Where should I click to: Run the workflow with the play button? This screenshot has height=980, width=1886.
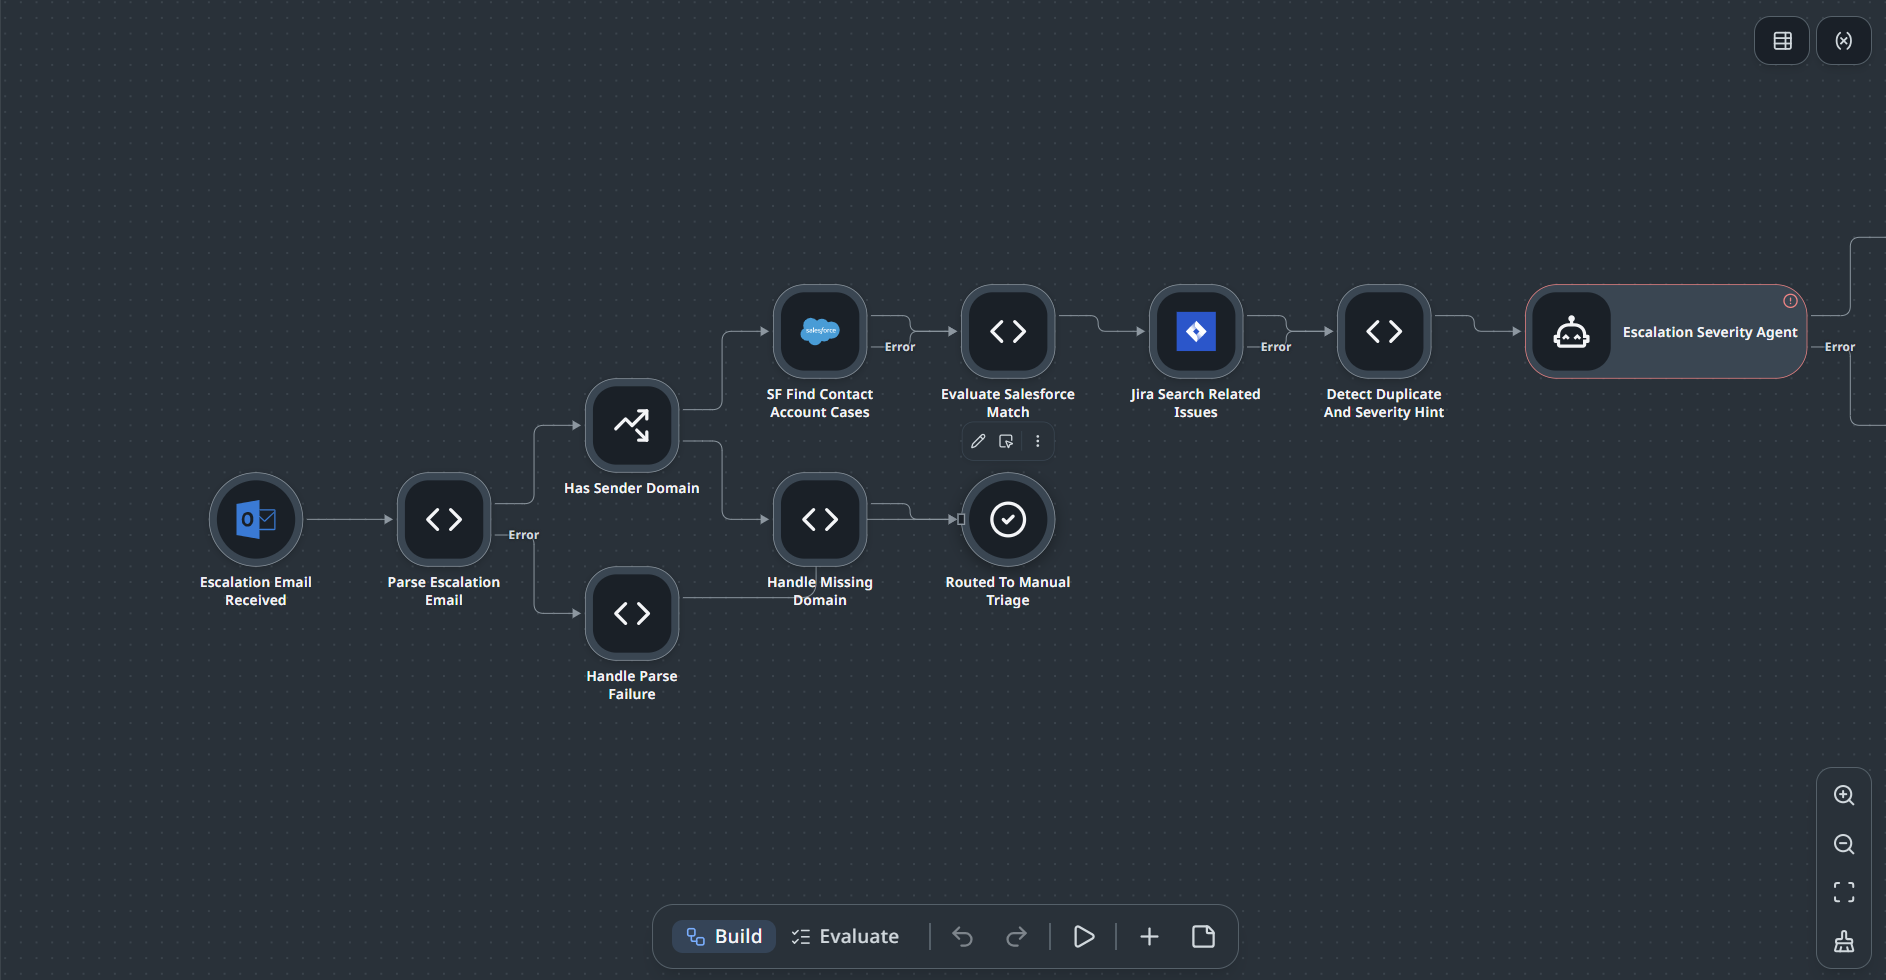tap(1083, 936)
